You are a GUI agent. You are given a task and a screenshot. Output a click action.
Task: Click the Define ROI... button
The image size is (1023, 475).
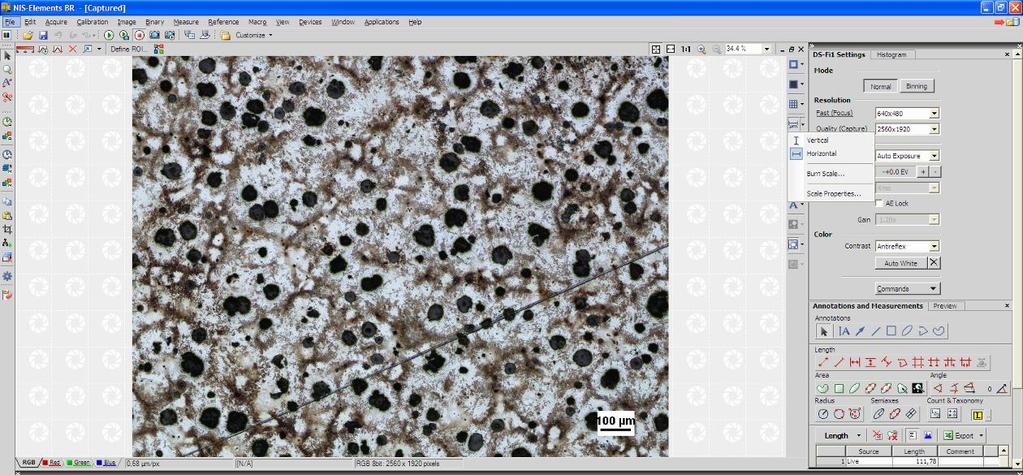(x=129, y=49)
